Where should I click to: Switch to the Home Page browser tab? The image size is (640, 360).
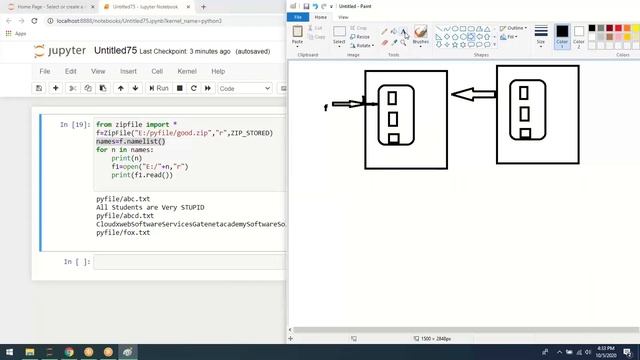coord(51,7)
